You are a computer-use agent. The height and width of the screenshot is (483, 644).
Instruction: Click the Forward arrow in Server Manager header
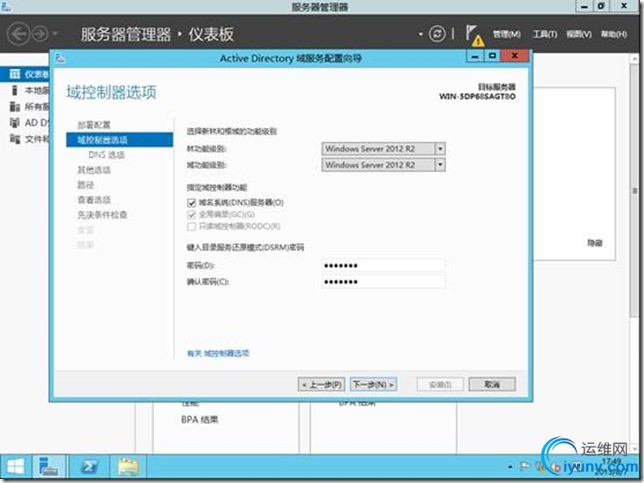(40, 34)
